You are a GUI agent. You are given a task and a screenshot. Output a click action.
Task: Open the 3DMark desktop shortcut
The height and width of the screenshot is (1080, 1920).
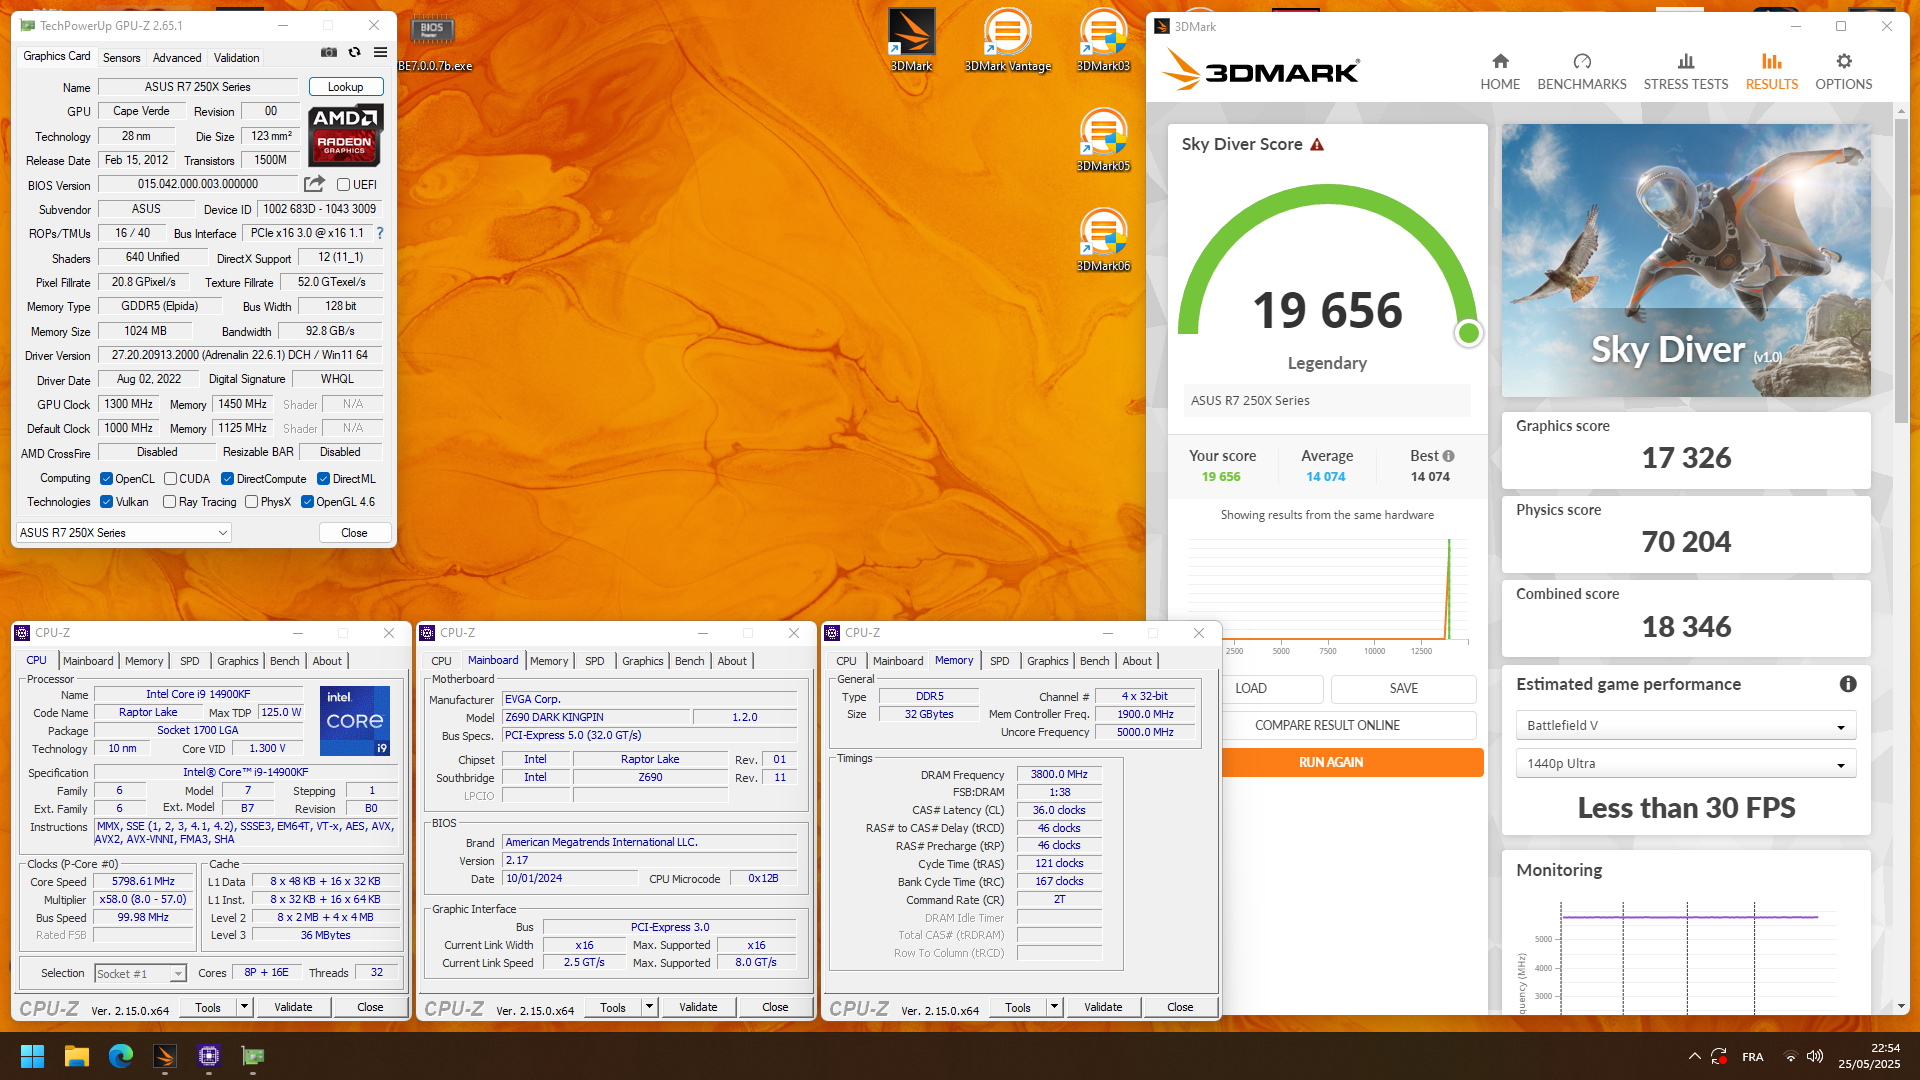click(911, 40)
